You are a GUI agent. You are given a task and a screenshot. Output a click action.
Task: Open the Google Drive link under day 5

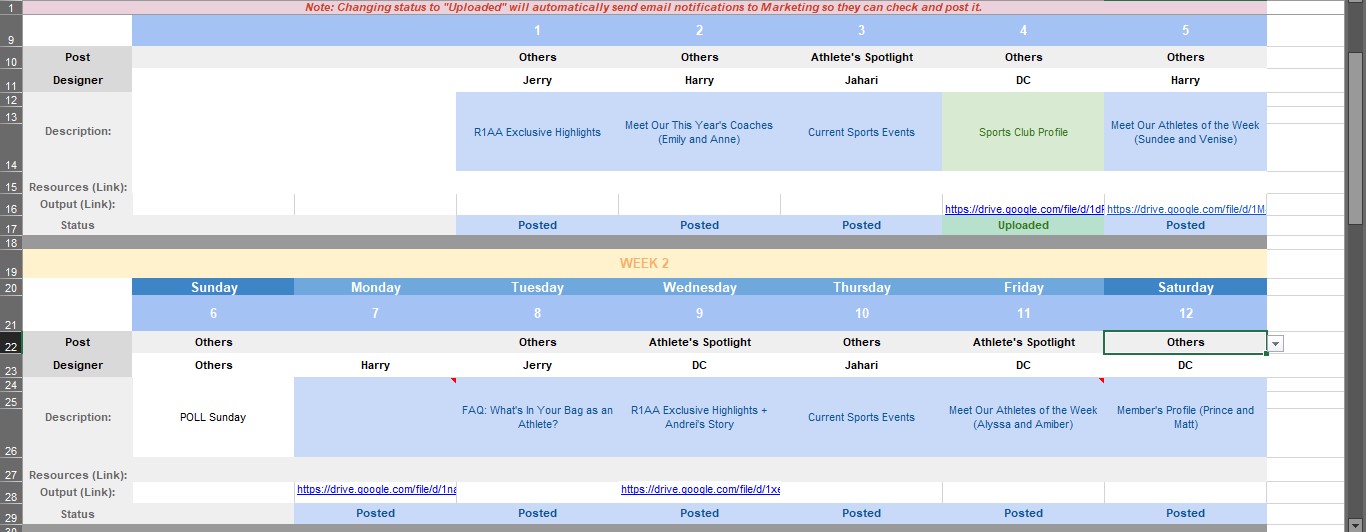coord(1186,209)
